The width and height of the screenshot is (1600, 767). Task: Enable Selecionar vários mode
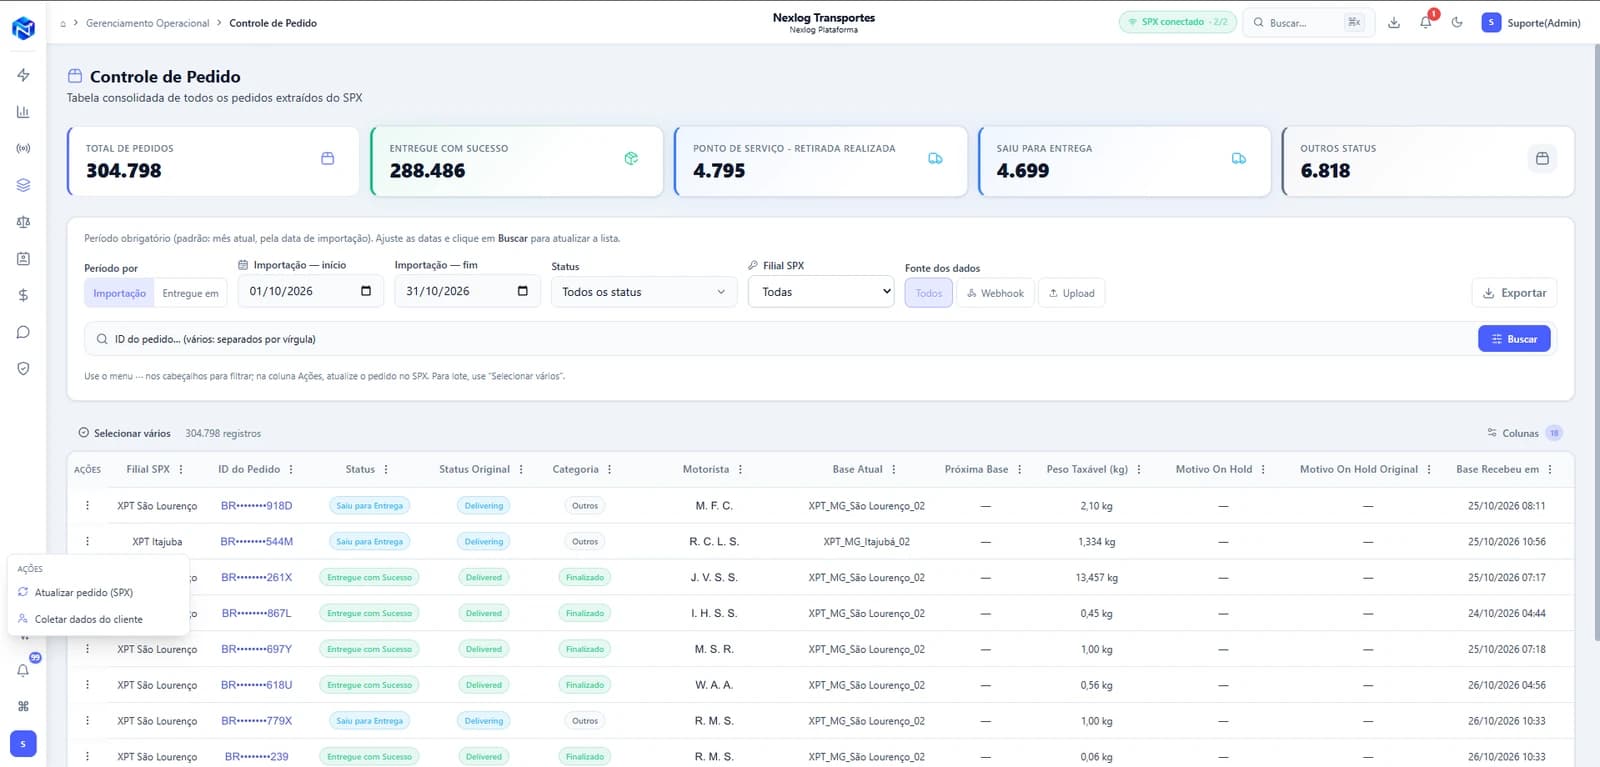125,433
